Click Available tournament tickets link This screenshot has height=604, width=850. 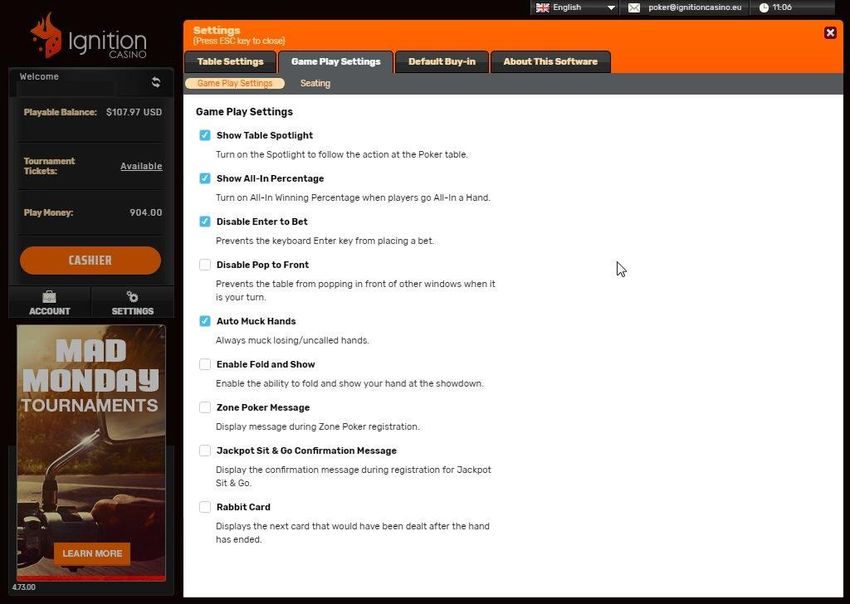pos(141,166)
